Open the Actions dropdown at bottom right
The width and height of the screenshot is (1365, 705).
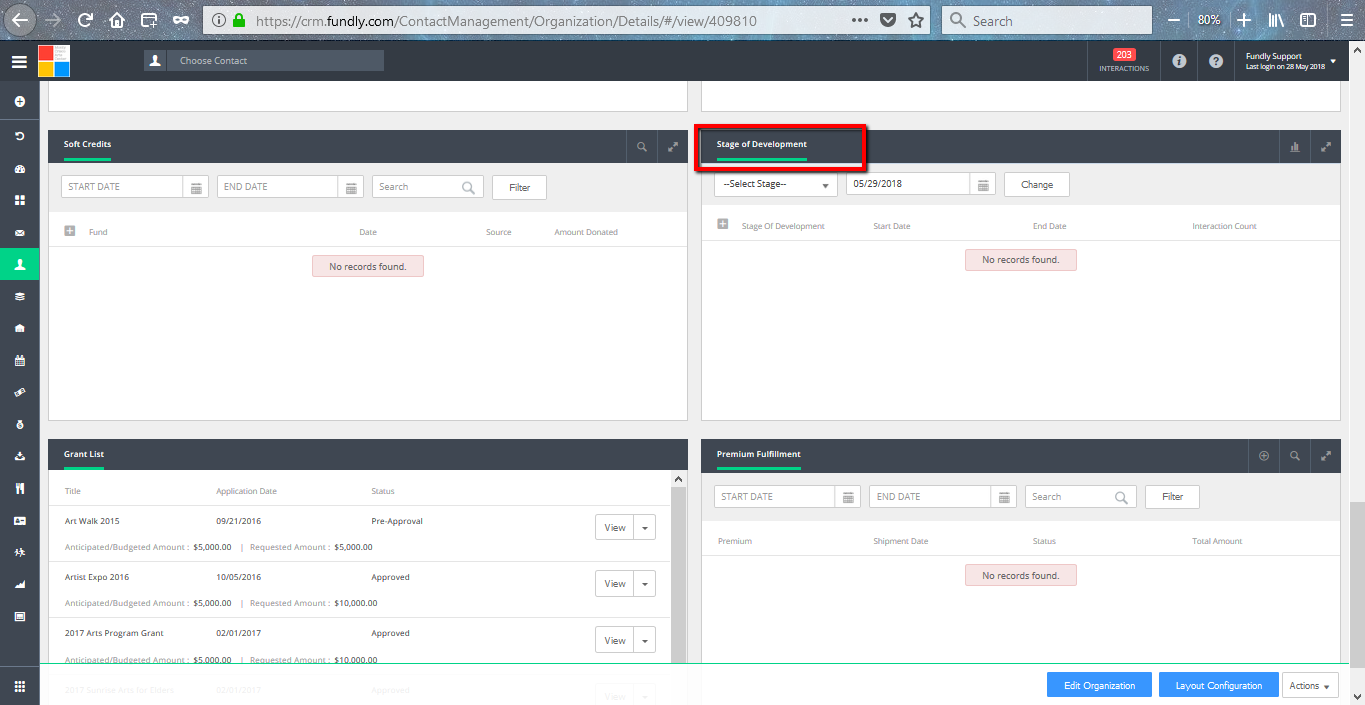tap(1311, 685)
